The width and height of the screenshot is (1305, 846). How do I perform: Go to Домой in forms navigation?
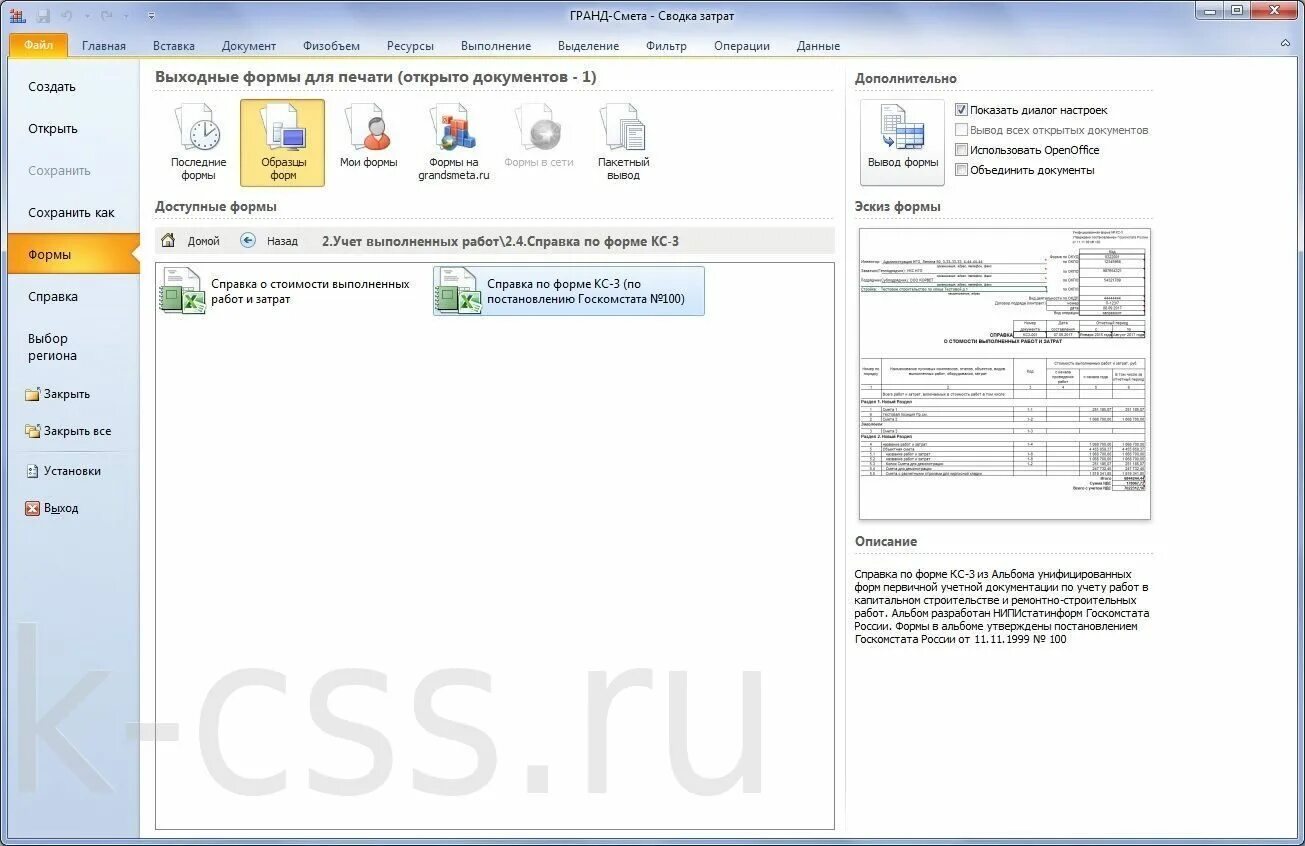[x=190, y=241]
